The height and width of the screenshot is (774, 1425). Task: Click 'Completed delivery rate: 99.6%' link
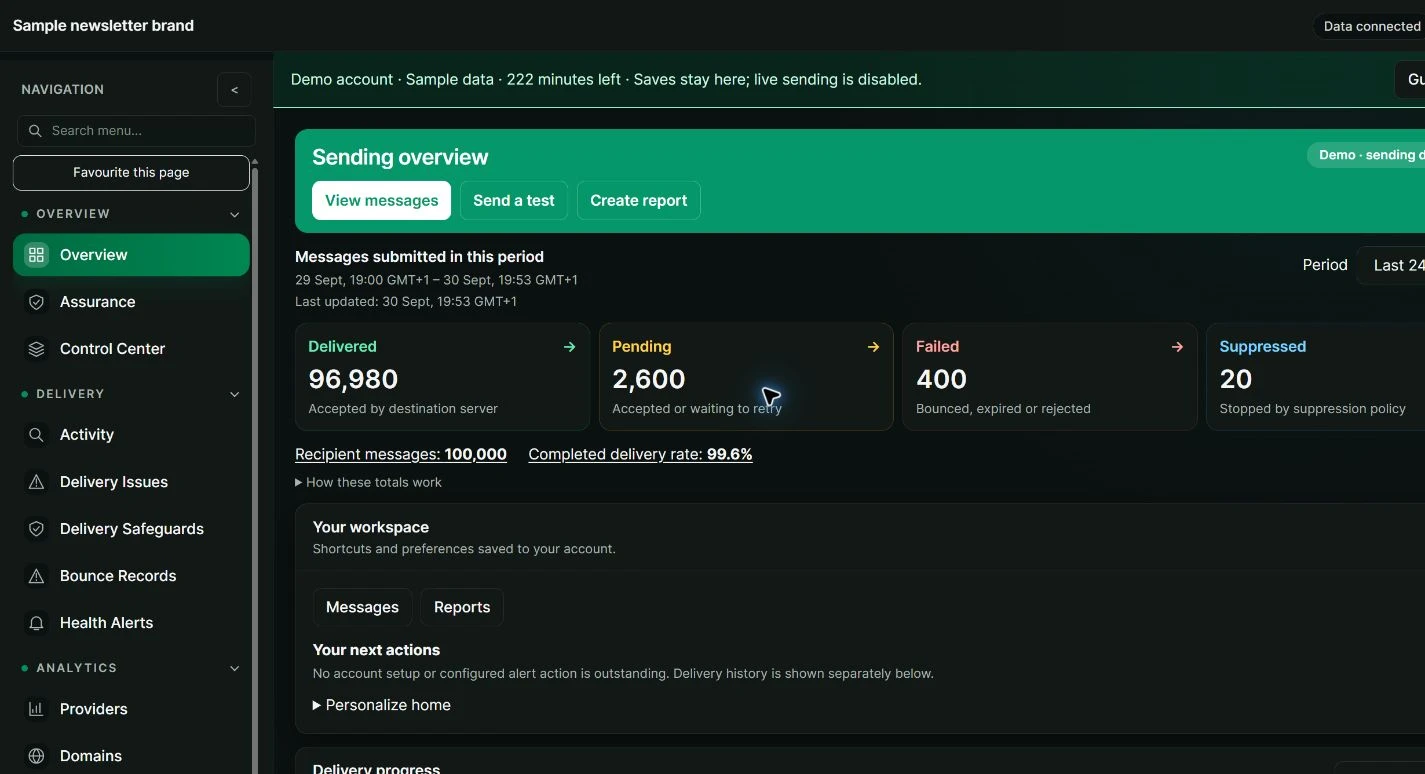(640, 454)
